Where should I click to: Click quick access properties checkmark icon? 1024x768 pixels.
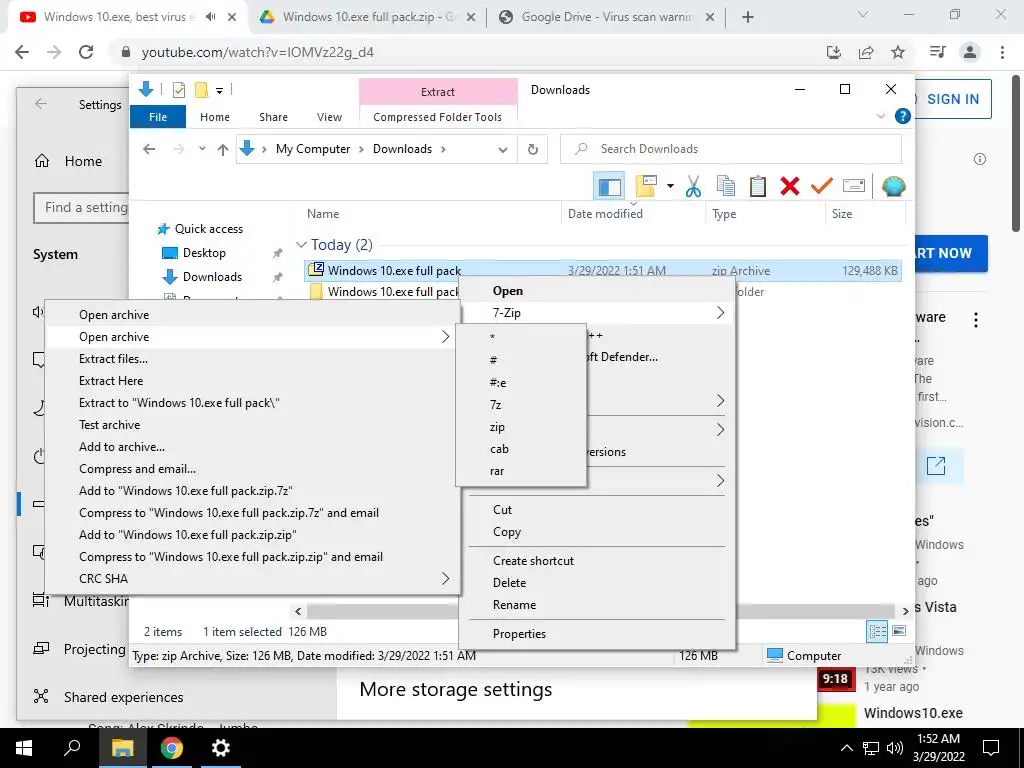click(x=178, y=89)
